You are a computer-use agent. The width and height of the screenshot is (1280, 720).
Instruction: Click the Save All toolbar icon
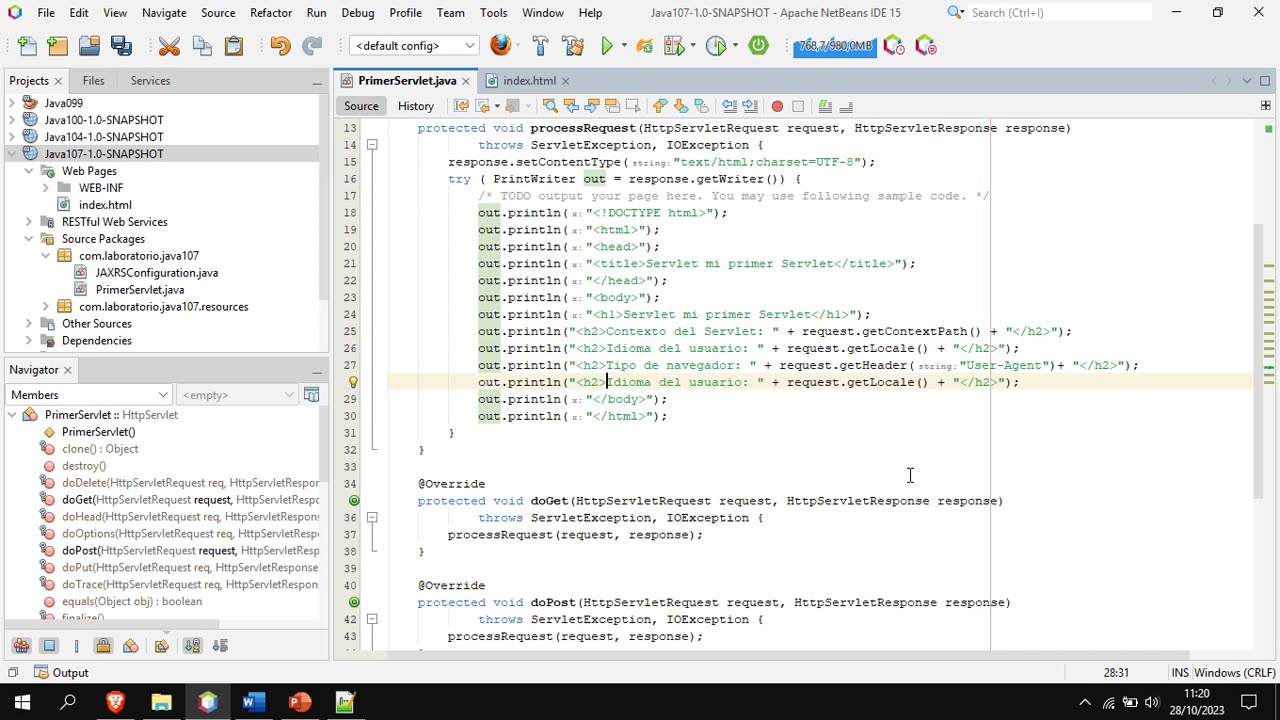pyautogui.click(x=121, y=46)
